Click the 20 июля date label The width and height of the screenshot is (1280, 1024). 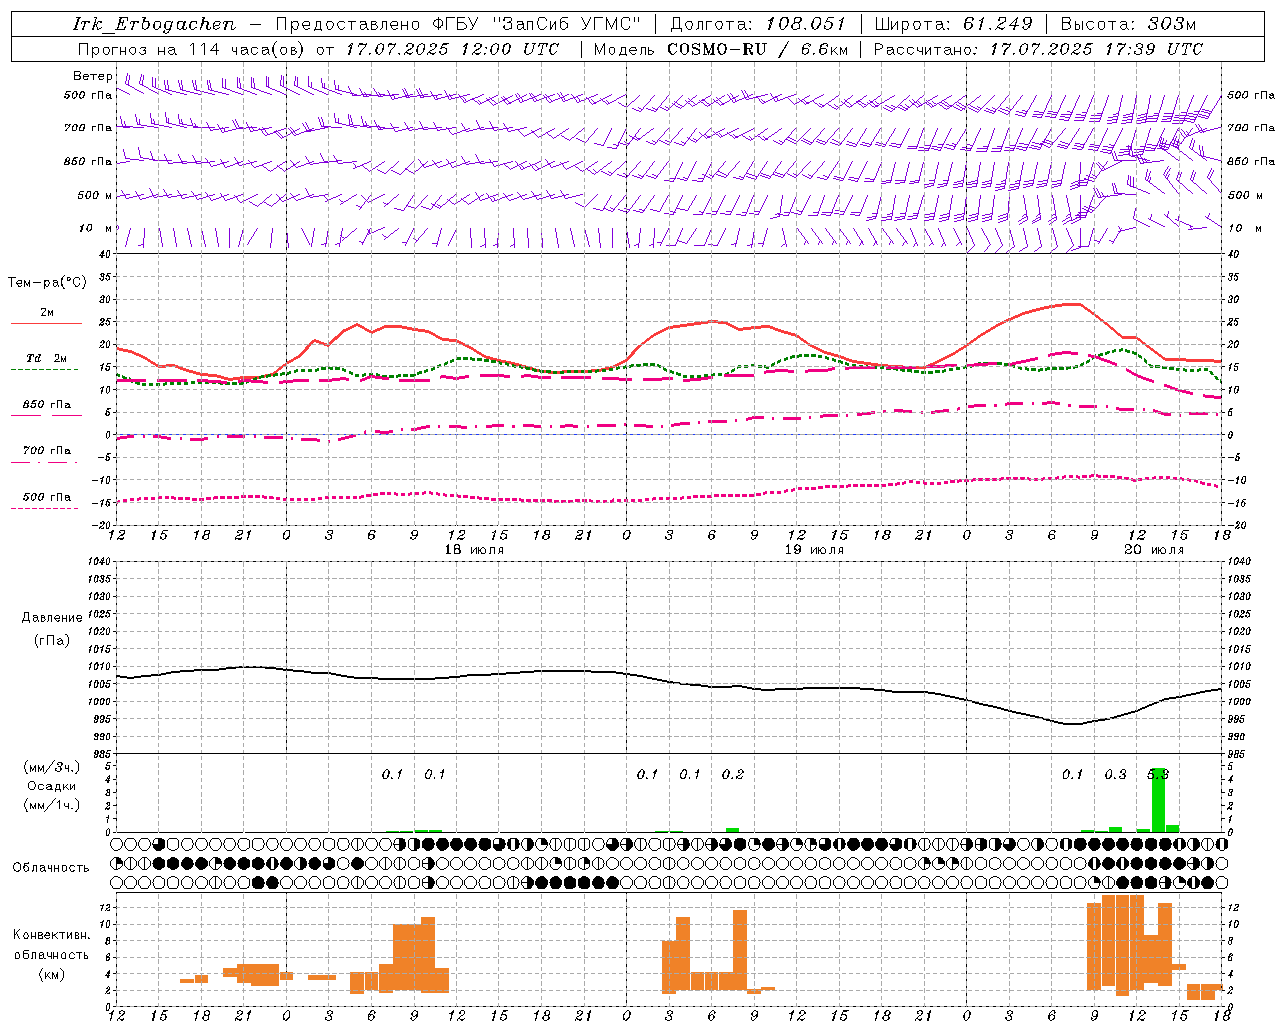tap(1153, 550)
